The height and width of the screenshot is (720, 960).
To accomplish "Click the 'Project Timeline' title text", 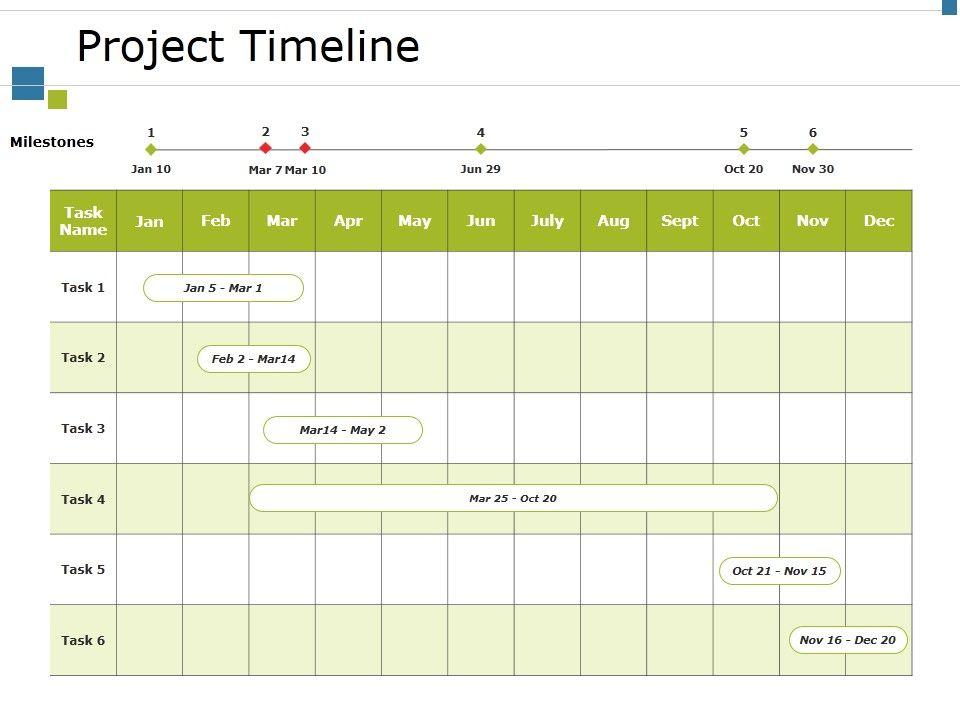I will (x=248, y=46).
